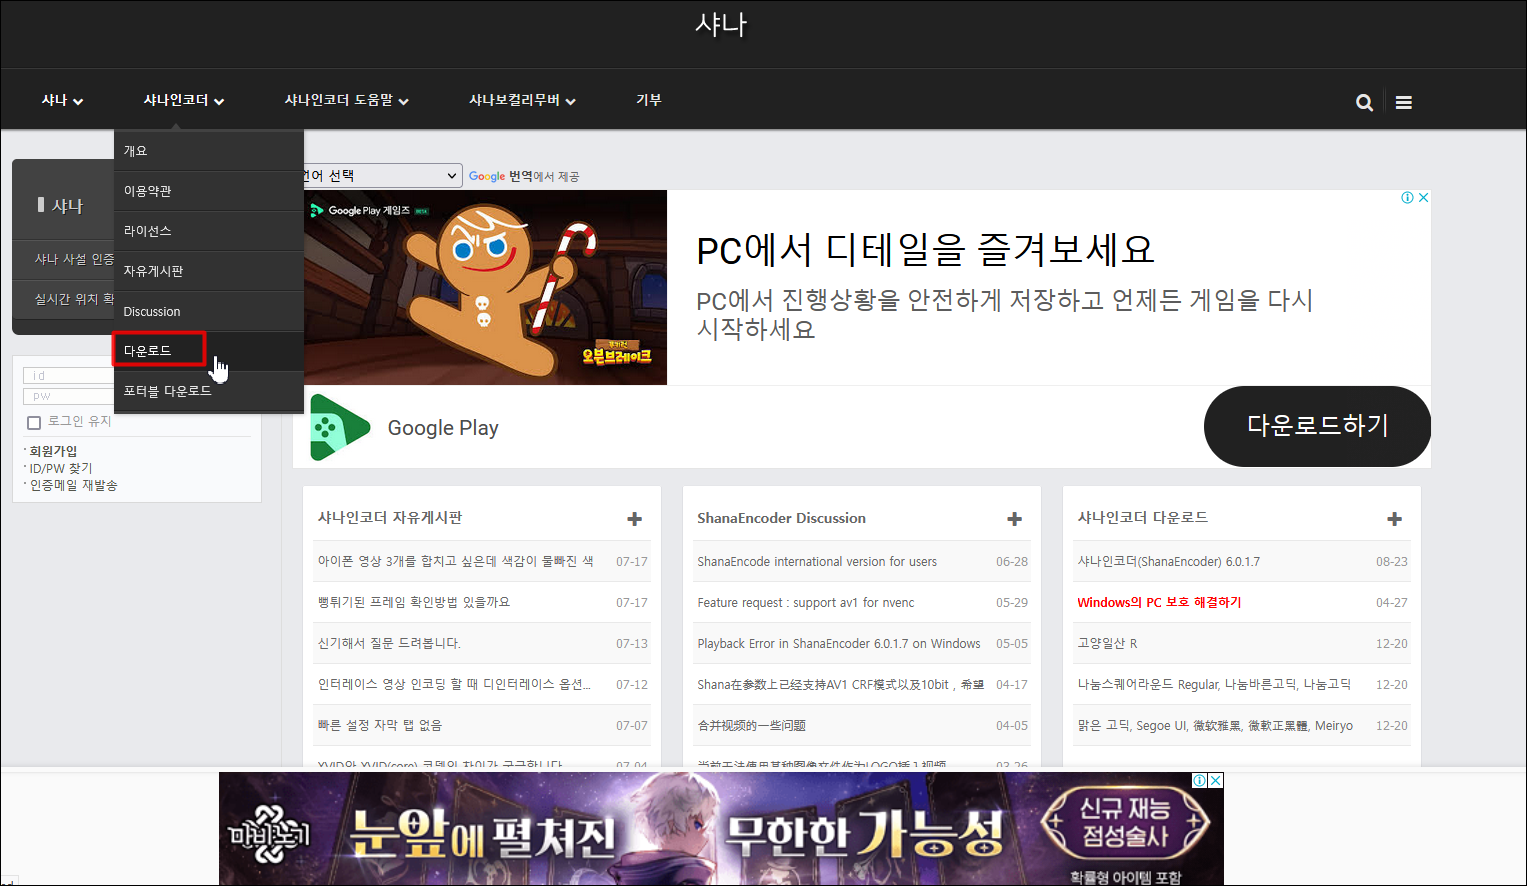1527x886 pixels.
Task: Click the Google 번역 attribution link
Action: (524, 176)
